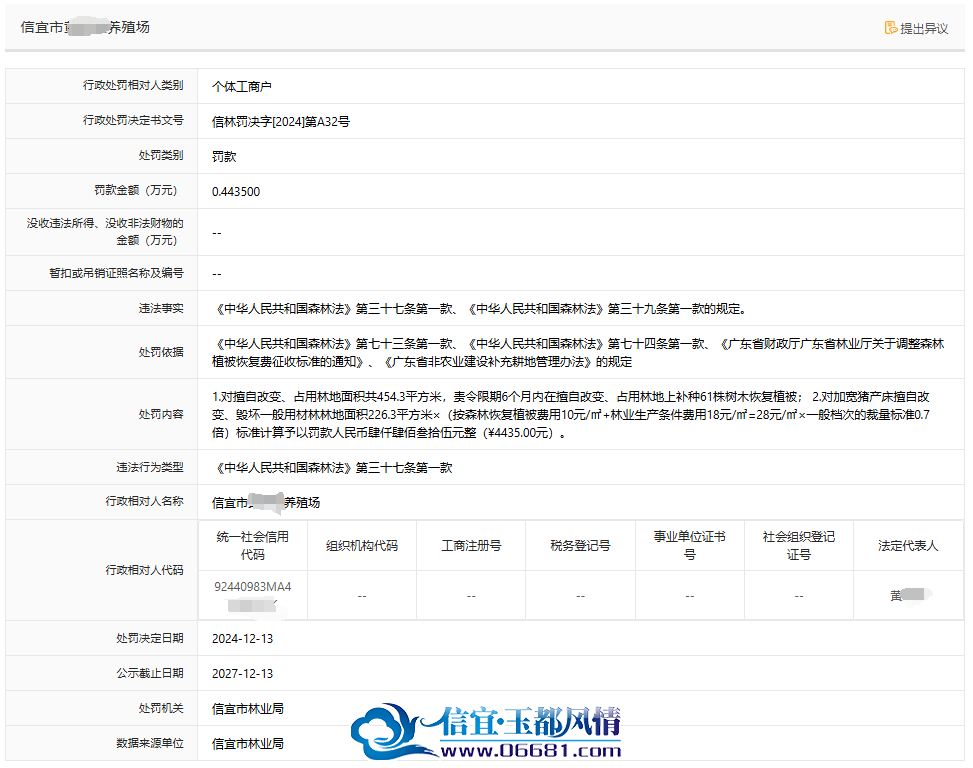Click 信宜市林业局 in the 数据来源单位 row
The image size is (973, 768).
248,744
